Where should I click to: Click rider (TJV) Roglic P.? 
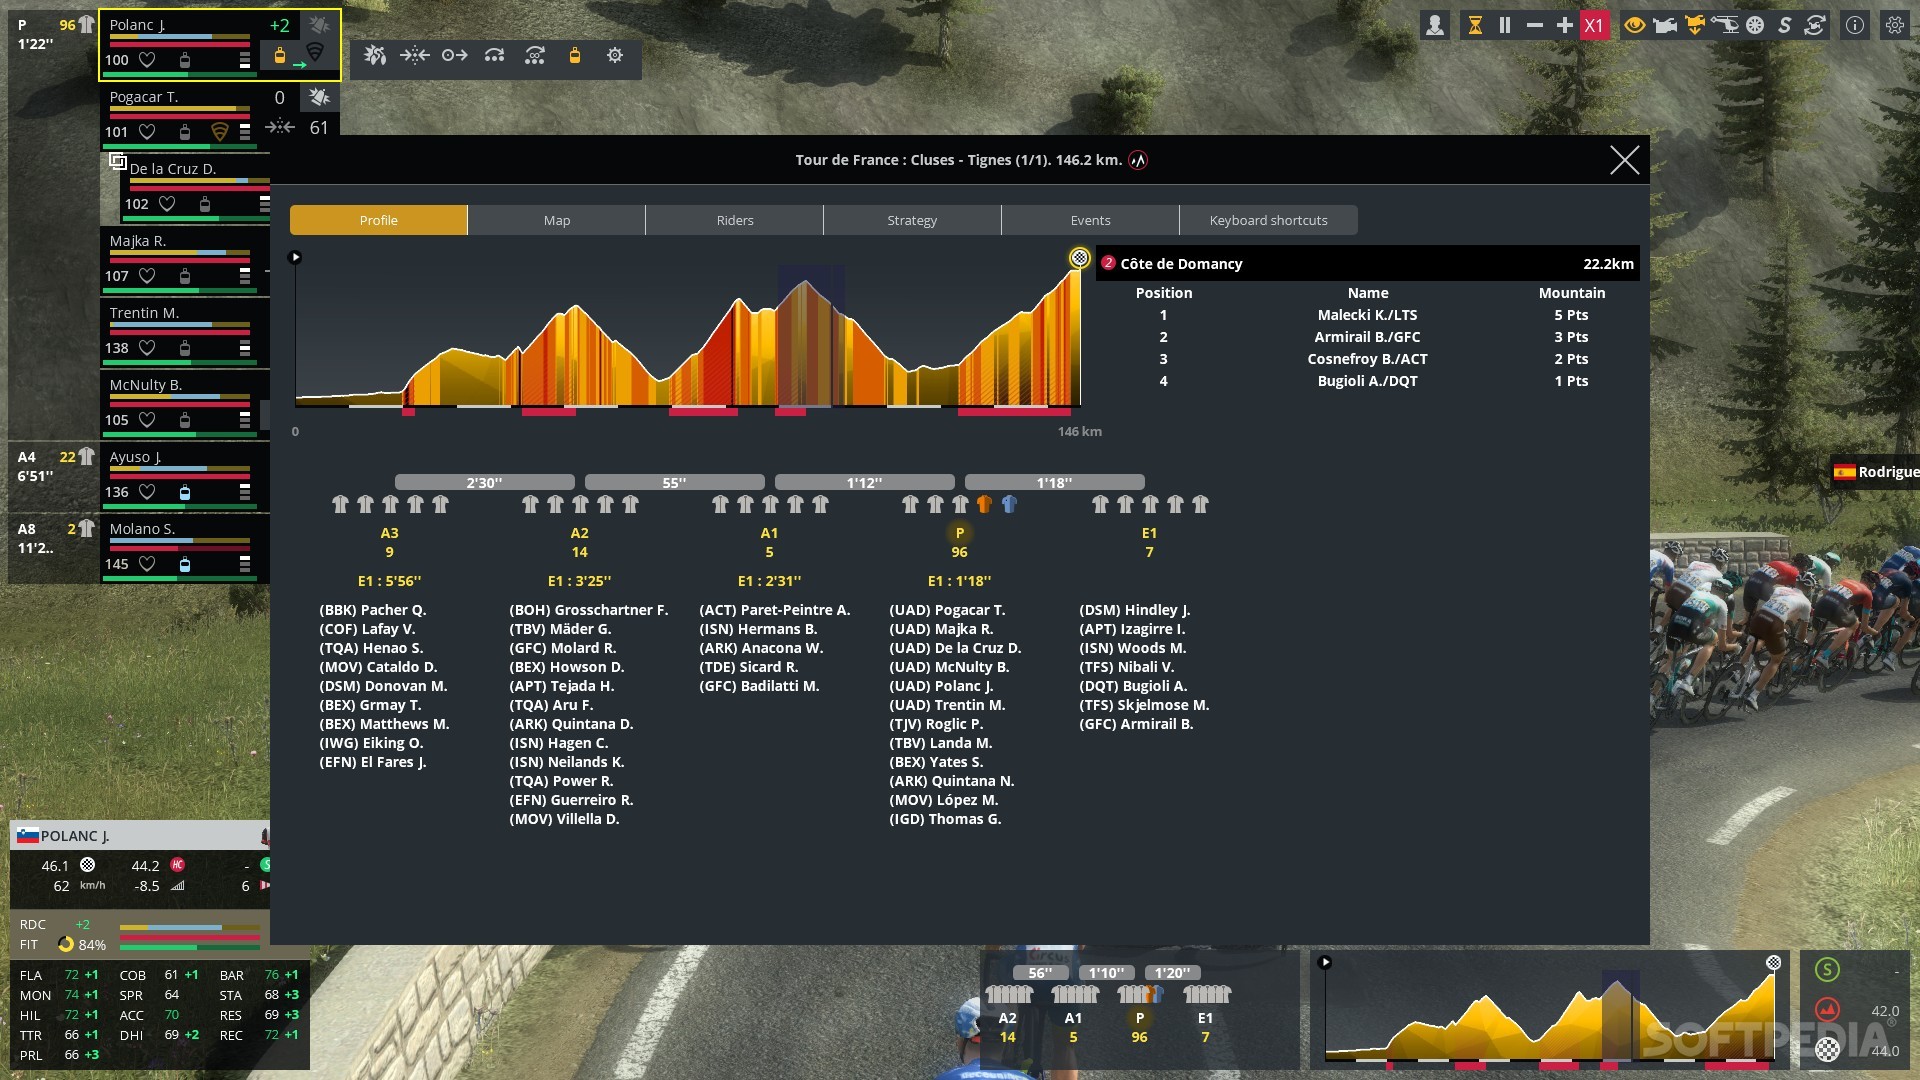click(x=936, y=724)
